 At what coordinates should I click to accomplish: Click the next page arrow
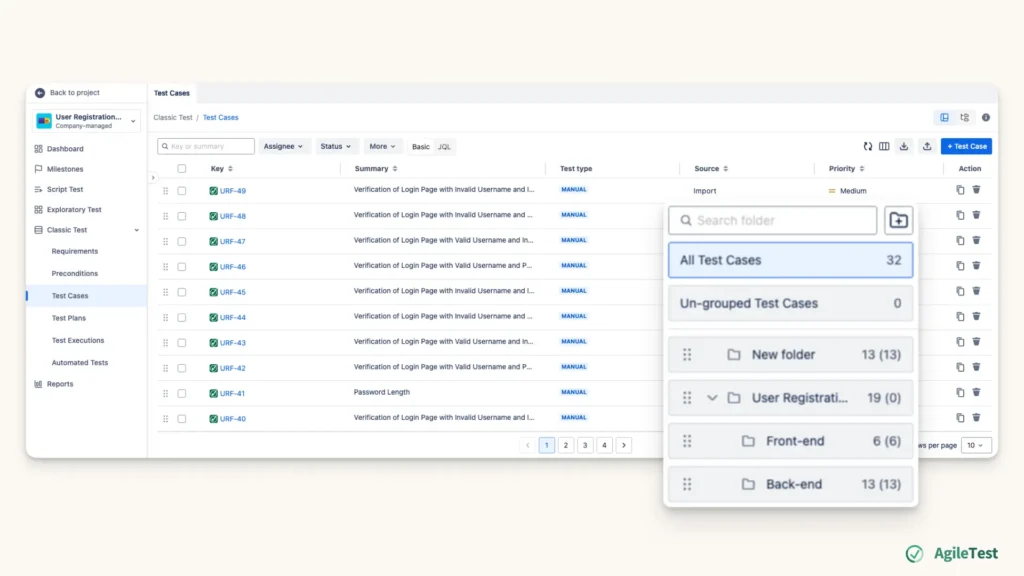pos(624,445)
